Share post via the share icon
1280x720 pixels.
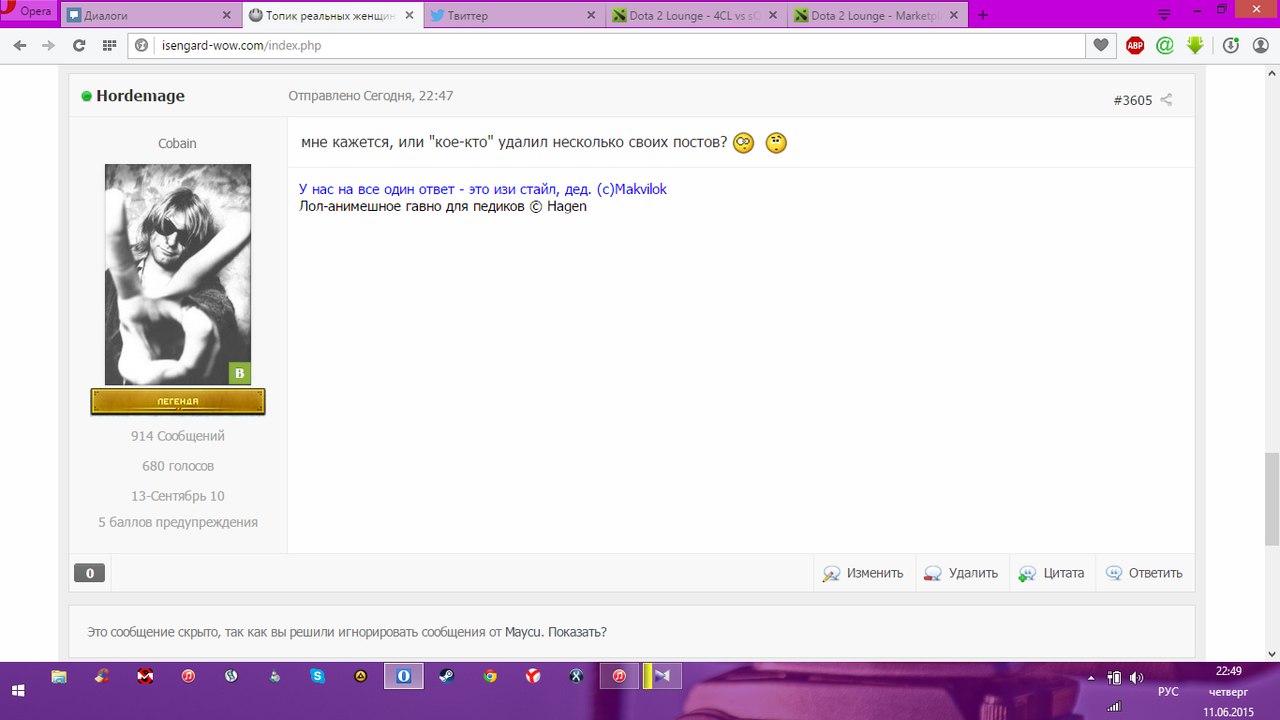click(1166, 100)
